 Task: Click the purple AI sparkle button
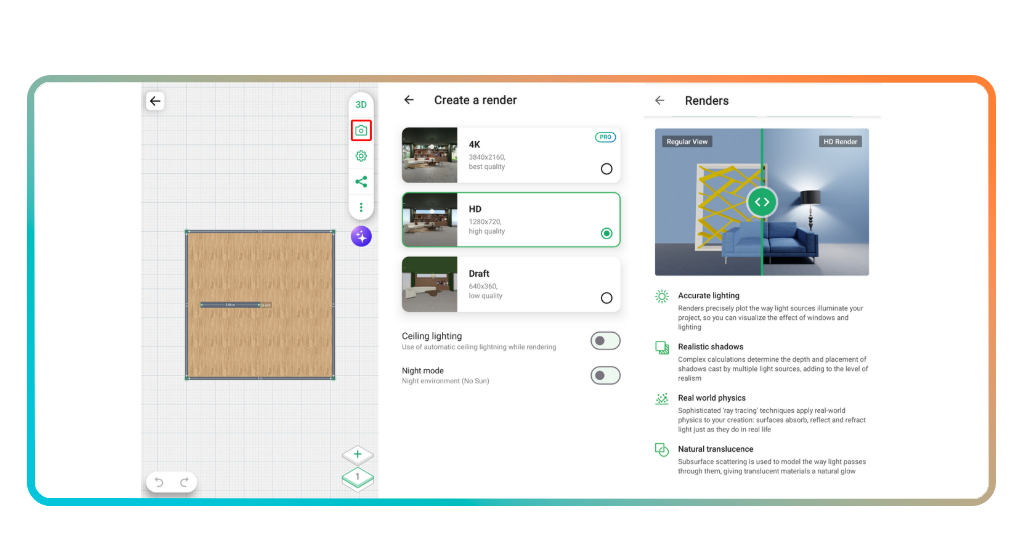click(361, 236)
